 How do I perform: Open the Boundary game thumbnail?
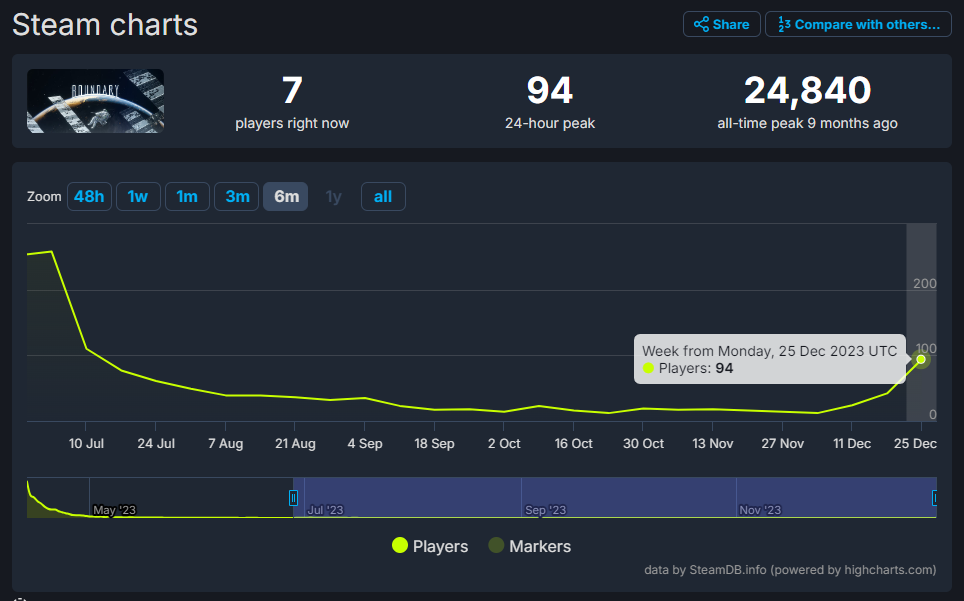point(95,101)
